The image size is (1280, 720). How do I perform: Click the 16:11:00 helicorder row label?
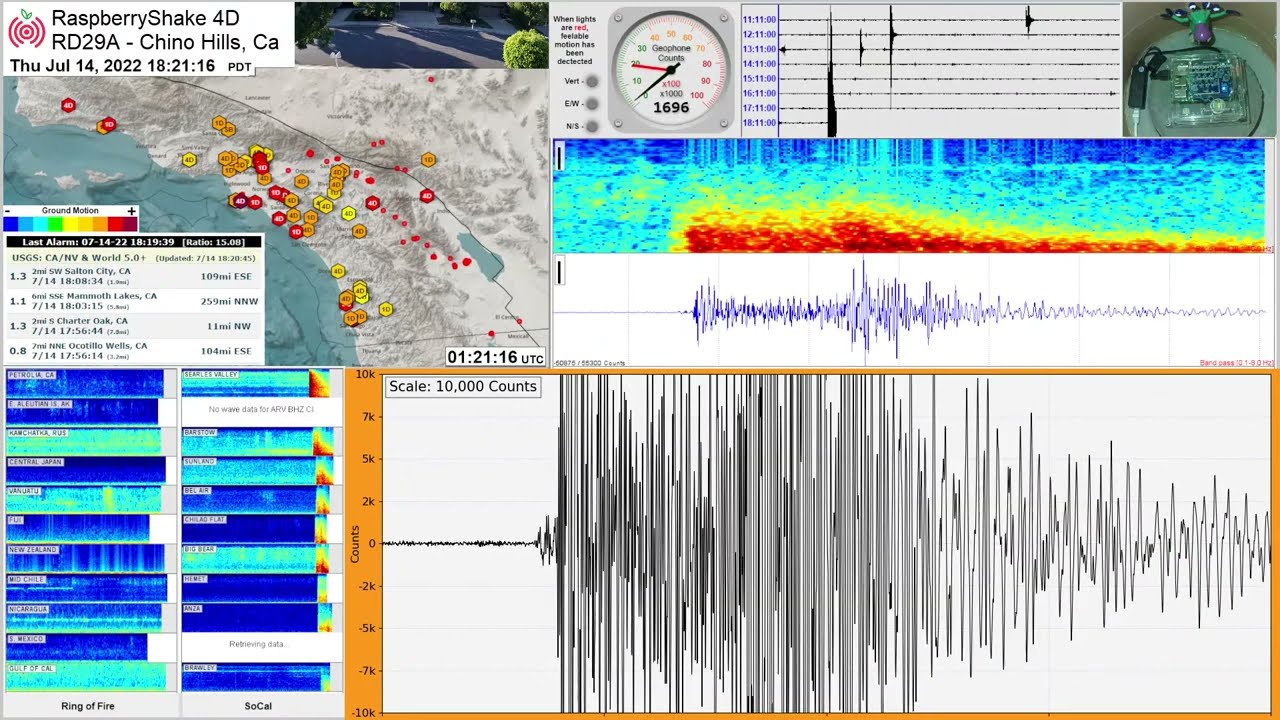tap(759, 93)
